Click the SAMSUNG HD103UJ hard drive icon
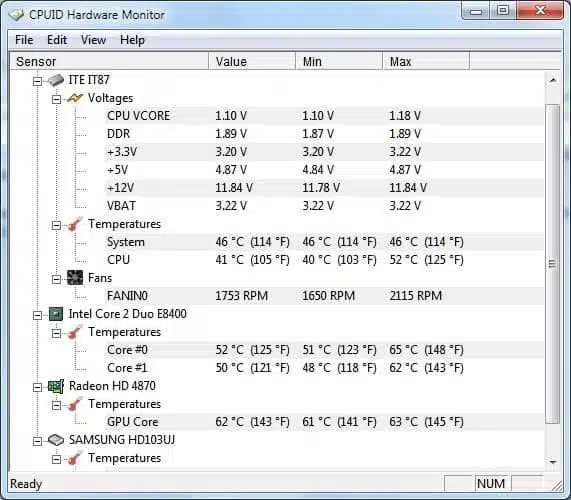Image resolution: width=571 pixels, height=500 pixels. click(56, 440)
